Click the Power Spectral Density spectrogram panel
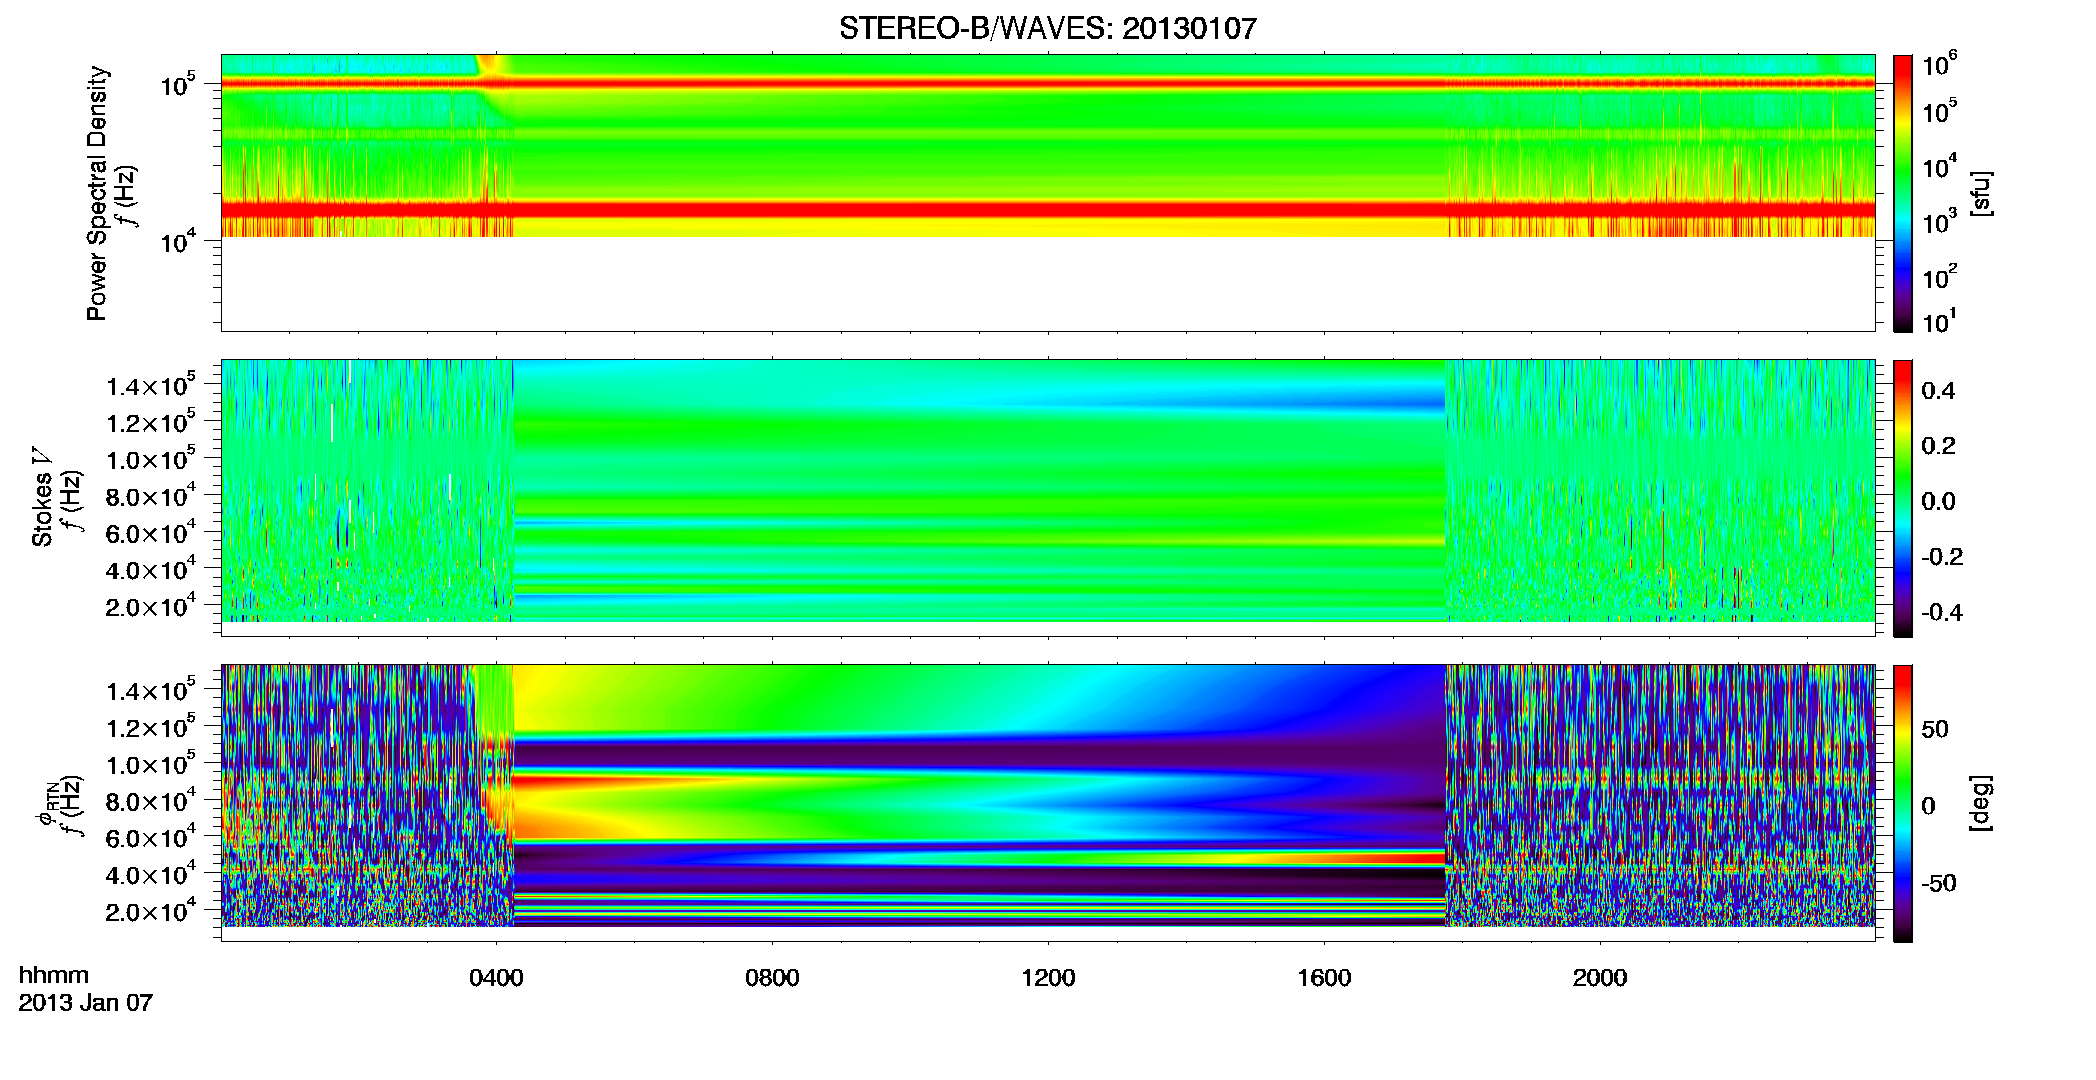 [1048, 192]
